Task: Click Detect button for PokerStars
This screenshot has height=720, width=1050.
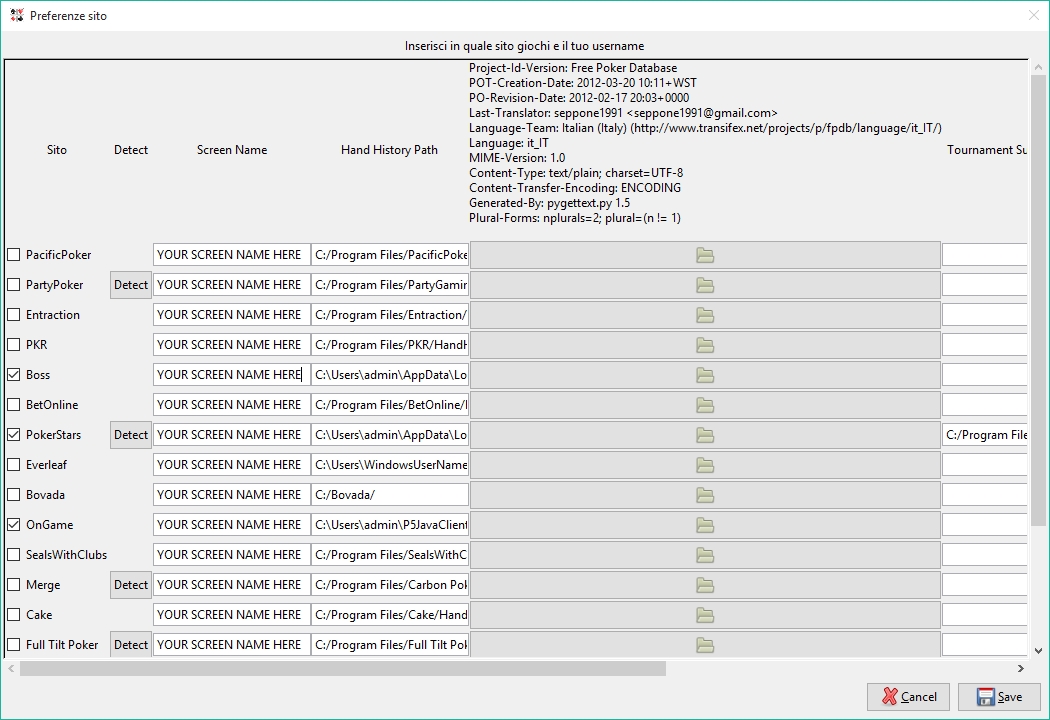Action: 131,435
